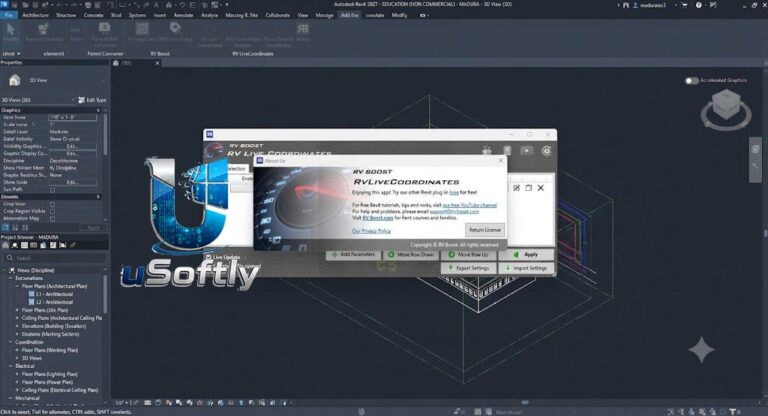Viewport: 768px width, 416px height.
Task: Click the Return License button
Action: (484, 230)
